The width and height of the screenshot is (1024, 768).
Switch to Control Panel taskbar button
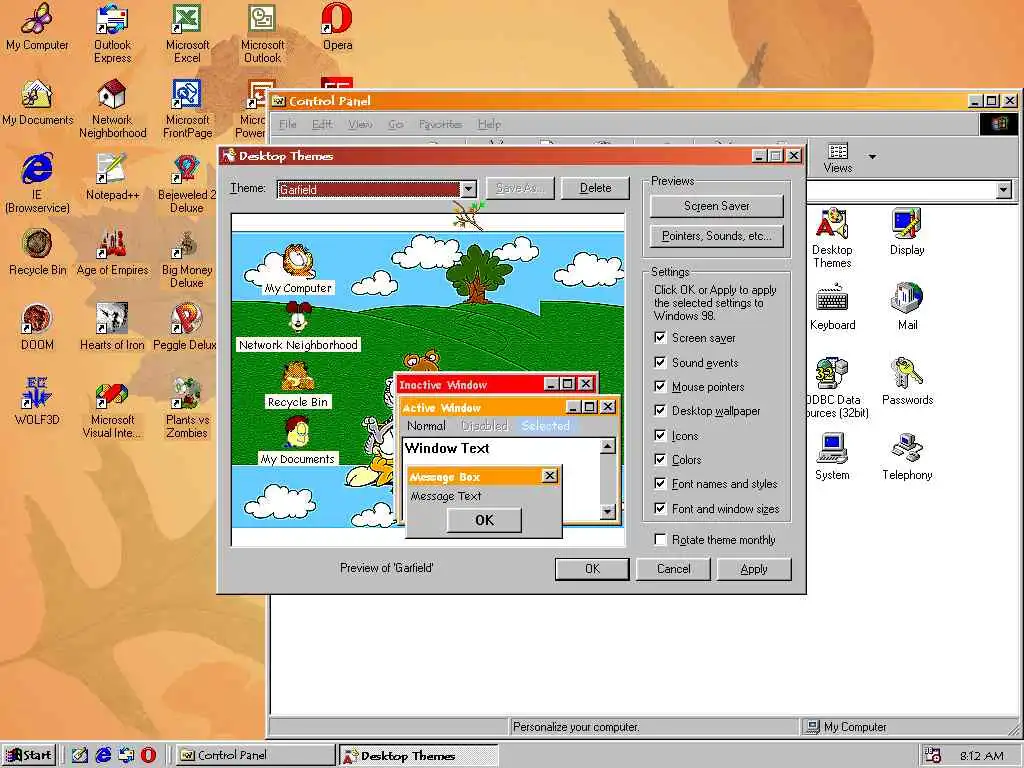tap(255, 756)
